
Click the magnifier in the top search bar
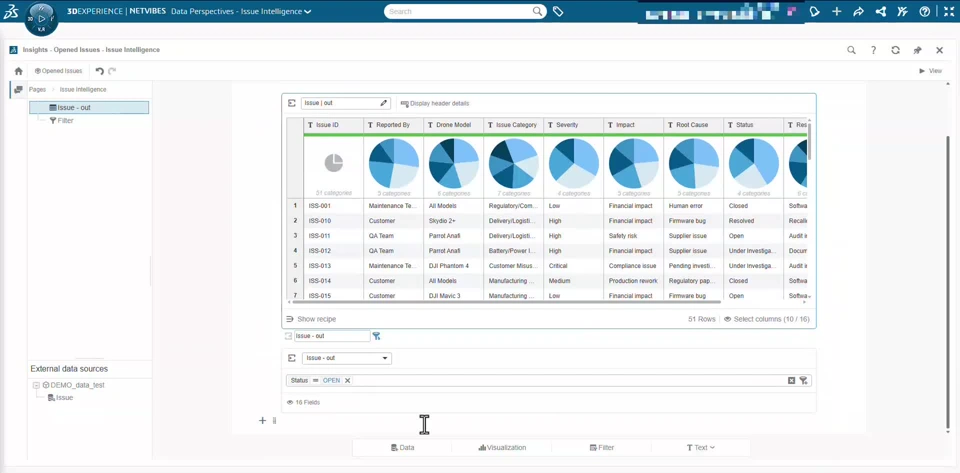(x=537, y=11)
